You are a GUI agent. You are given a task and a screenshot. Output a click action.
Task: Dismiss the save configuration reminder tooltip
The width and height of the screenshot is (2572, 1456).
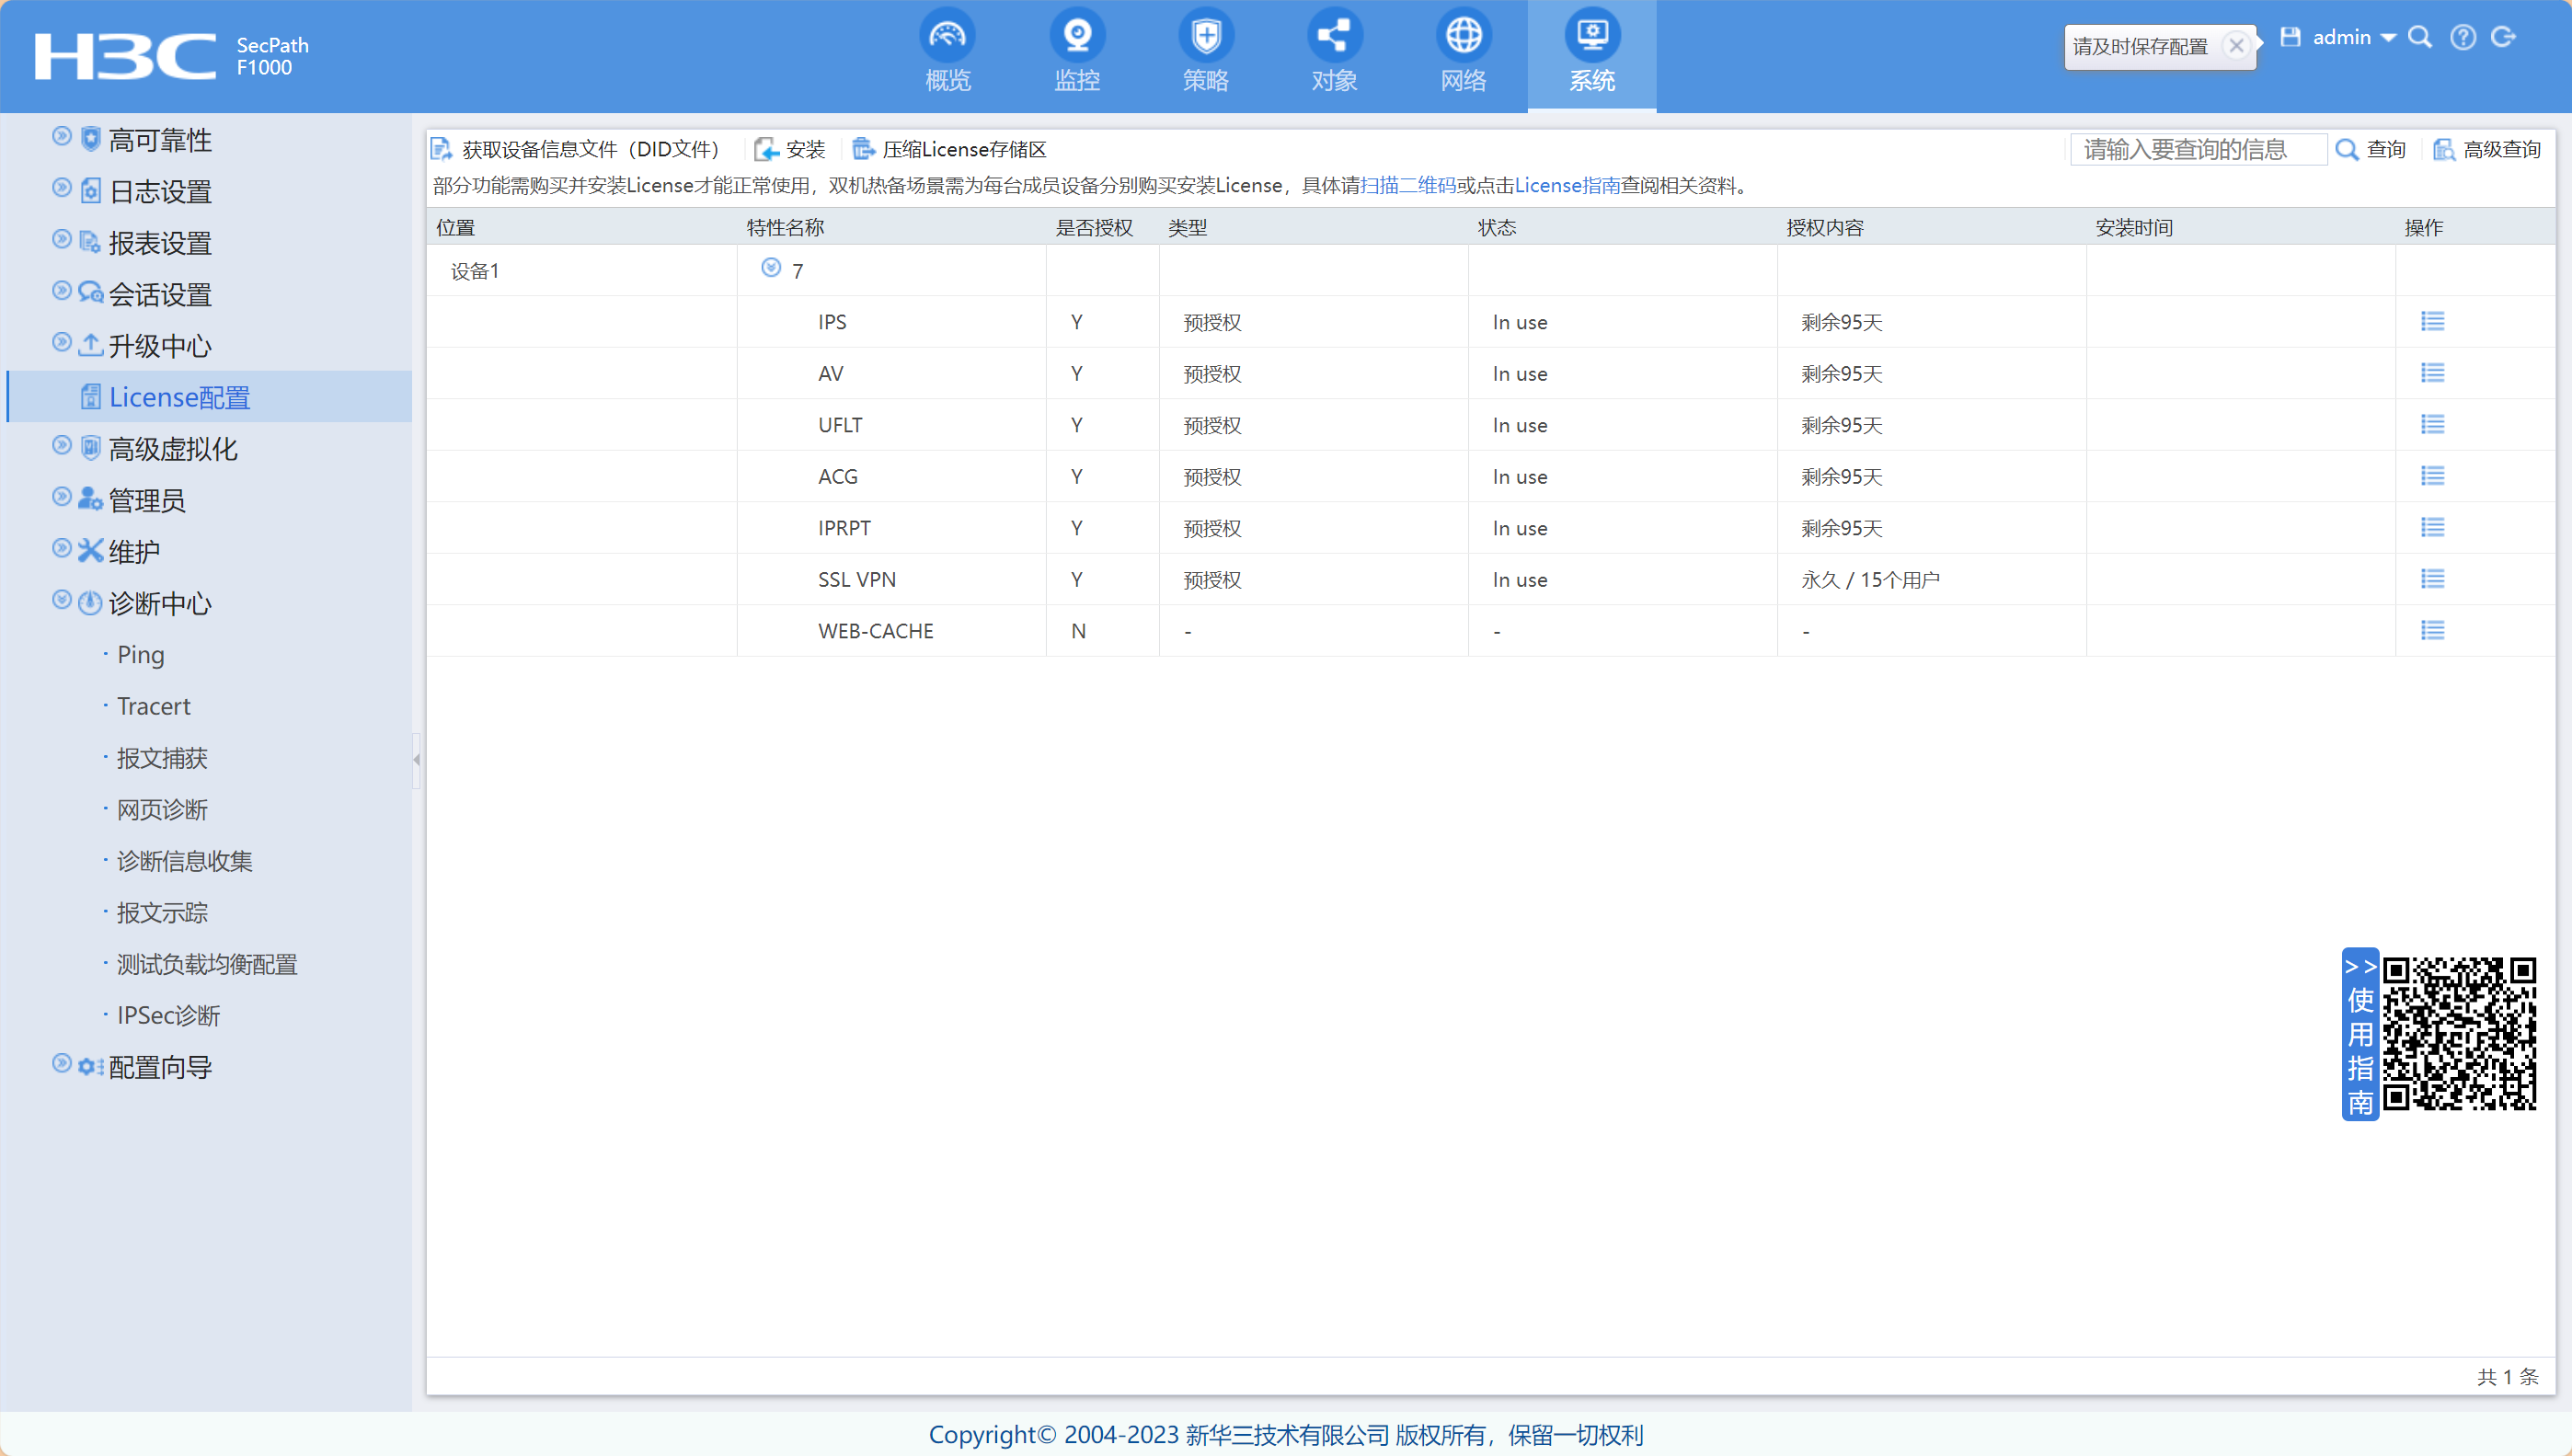pyautogui.click(x=2236, y=46)
